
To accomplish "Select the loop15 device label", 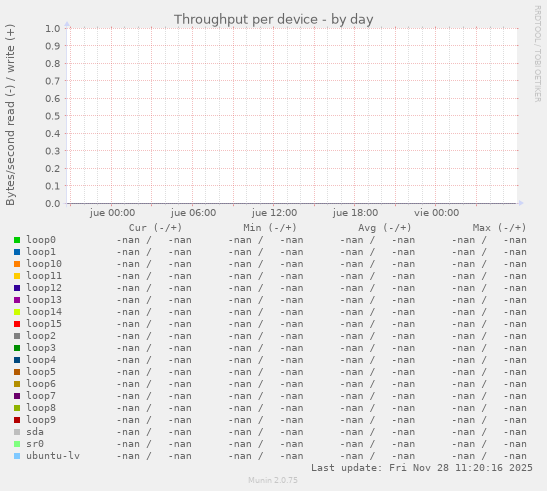I will [x=44, y=323].
